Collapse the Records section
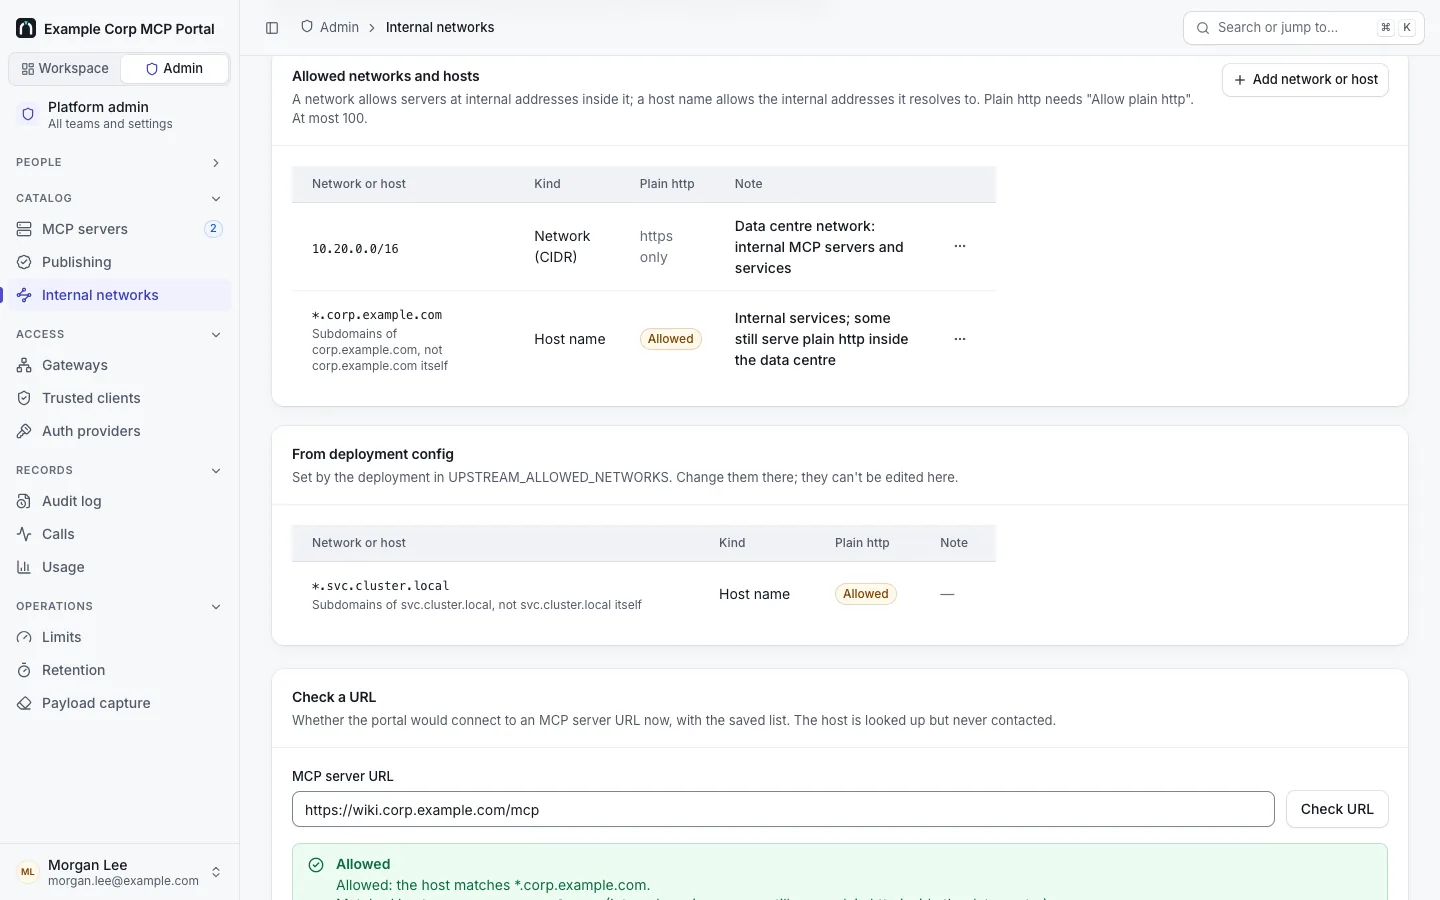Image resolution: width=1440 pixels, height=900 pixels. (x=216, y=471)
